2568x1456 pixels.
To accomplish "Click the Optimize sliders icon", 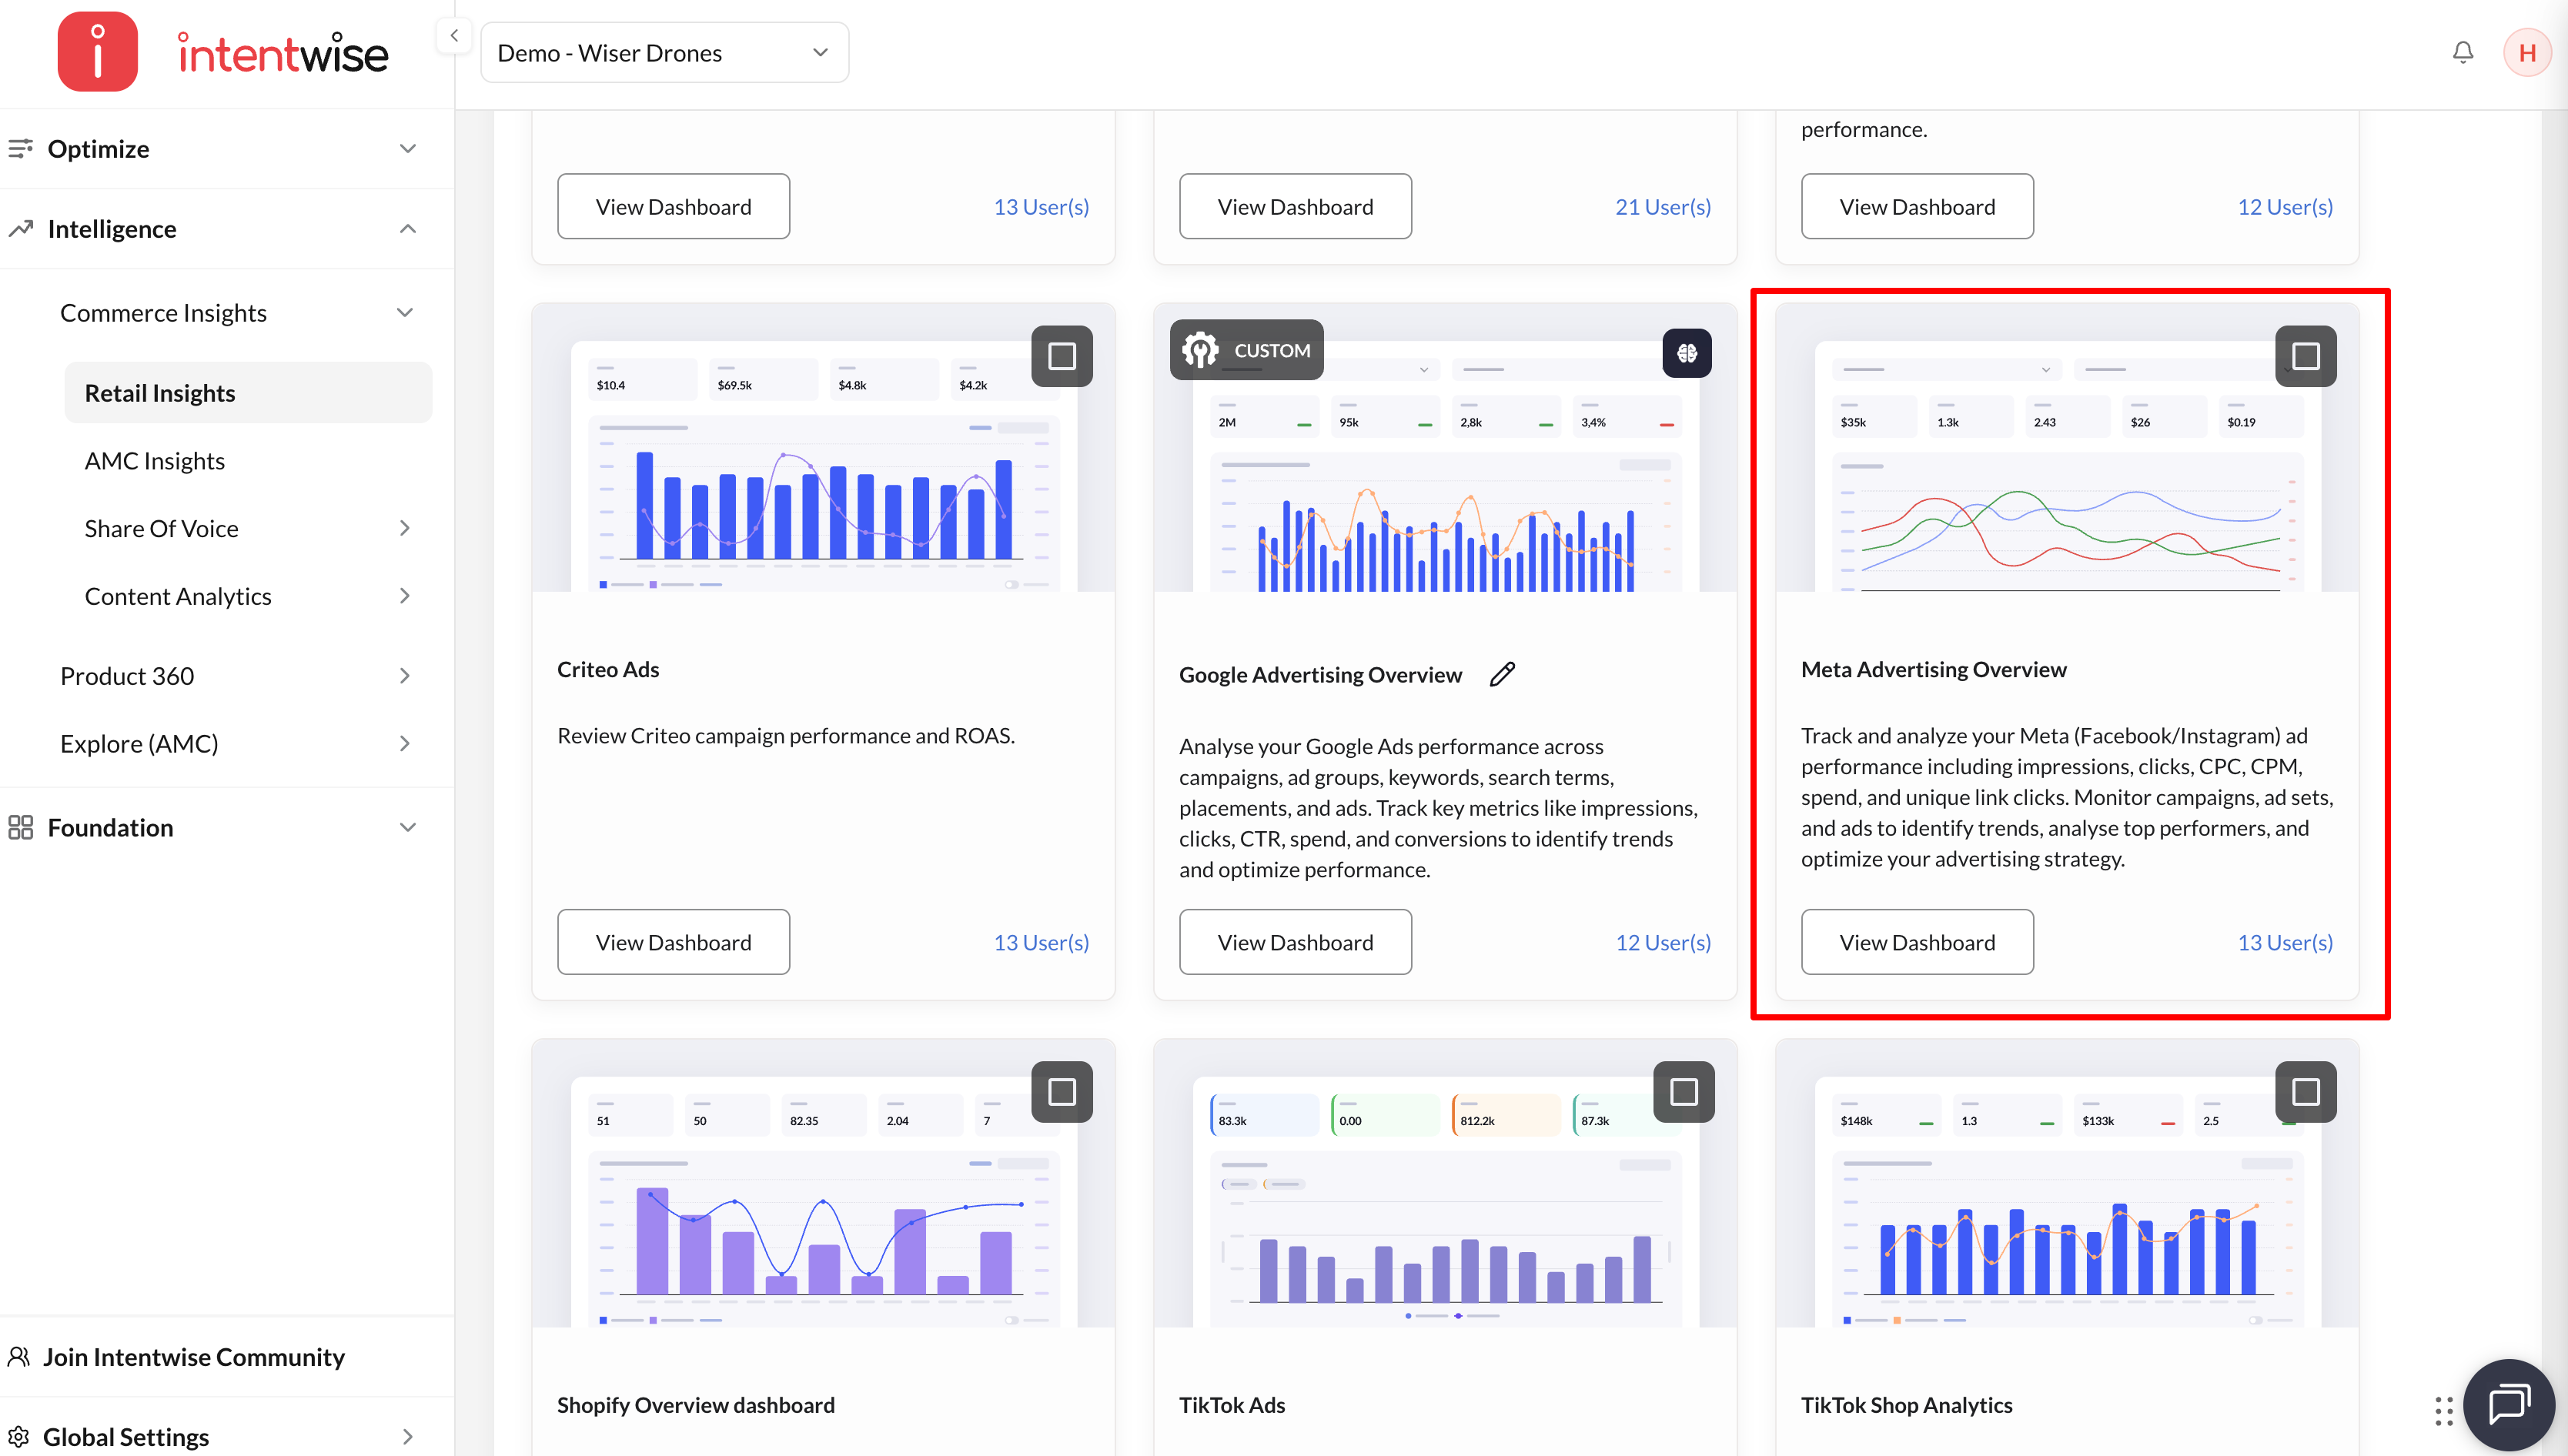I will click(20, 148).
